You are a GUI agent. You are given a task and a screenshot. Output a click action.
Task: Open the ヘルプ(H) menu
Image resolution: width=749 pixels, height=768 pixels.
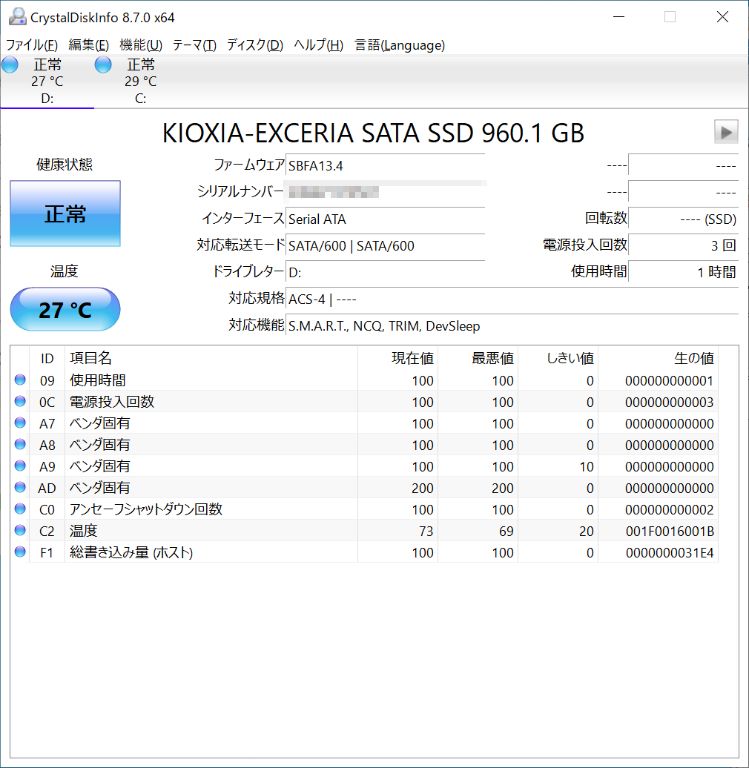click(x=318, y=45)
